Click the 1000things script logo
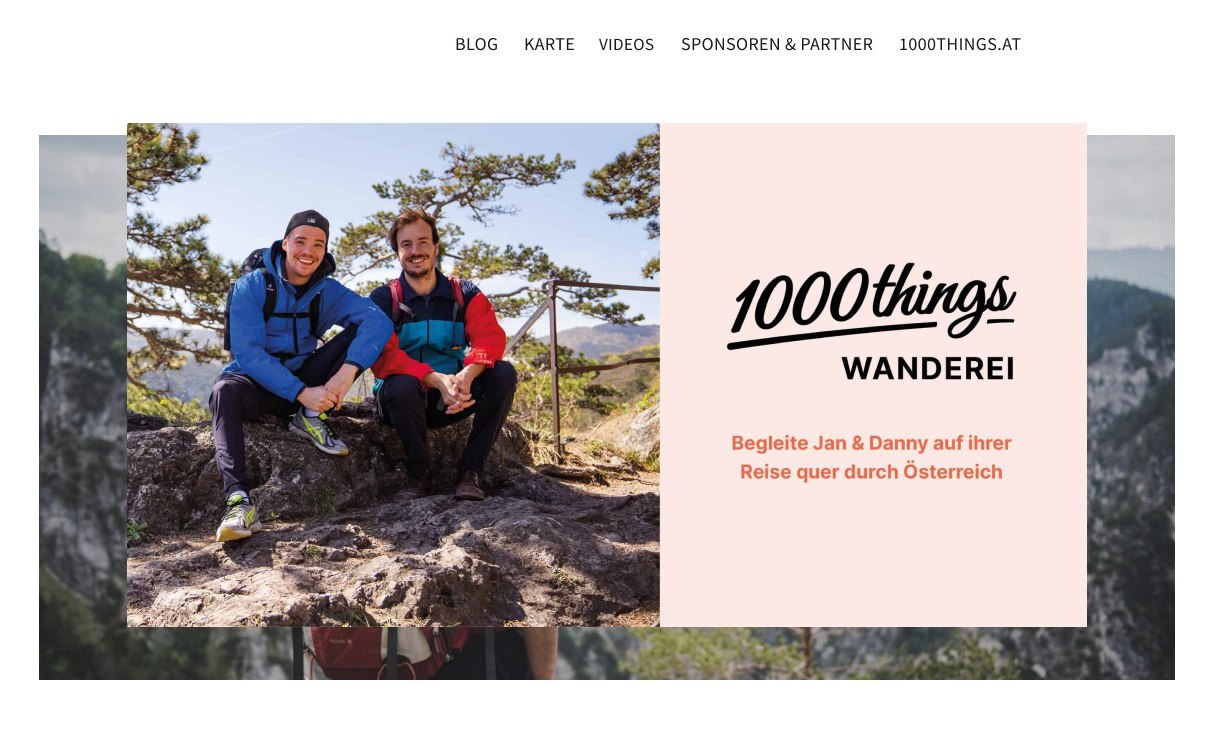The height and width of the screenshot is (753, 1230). pos(871,303)
